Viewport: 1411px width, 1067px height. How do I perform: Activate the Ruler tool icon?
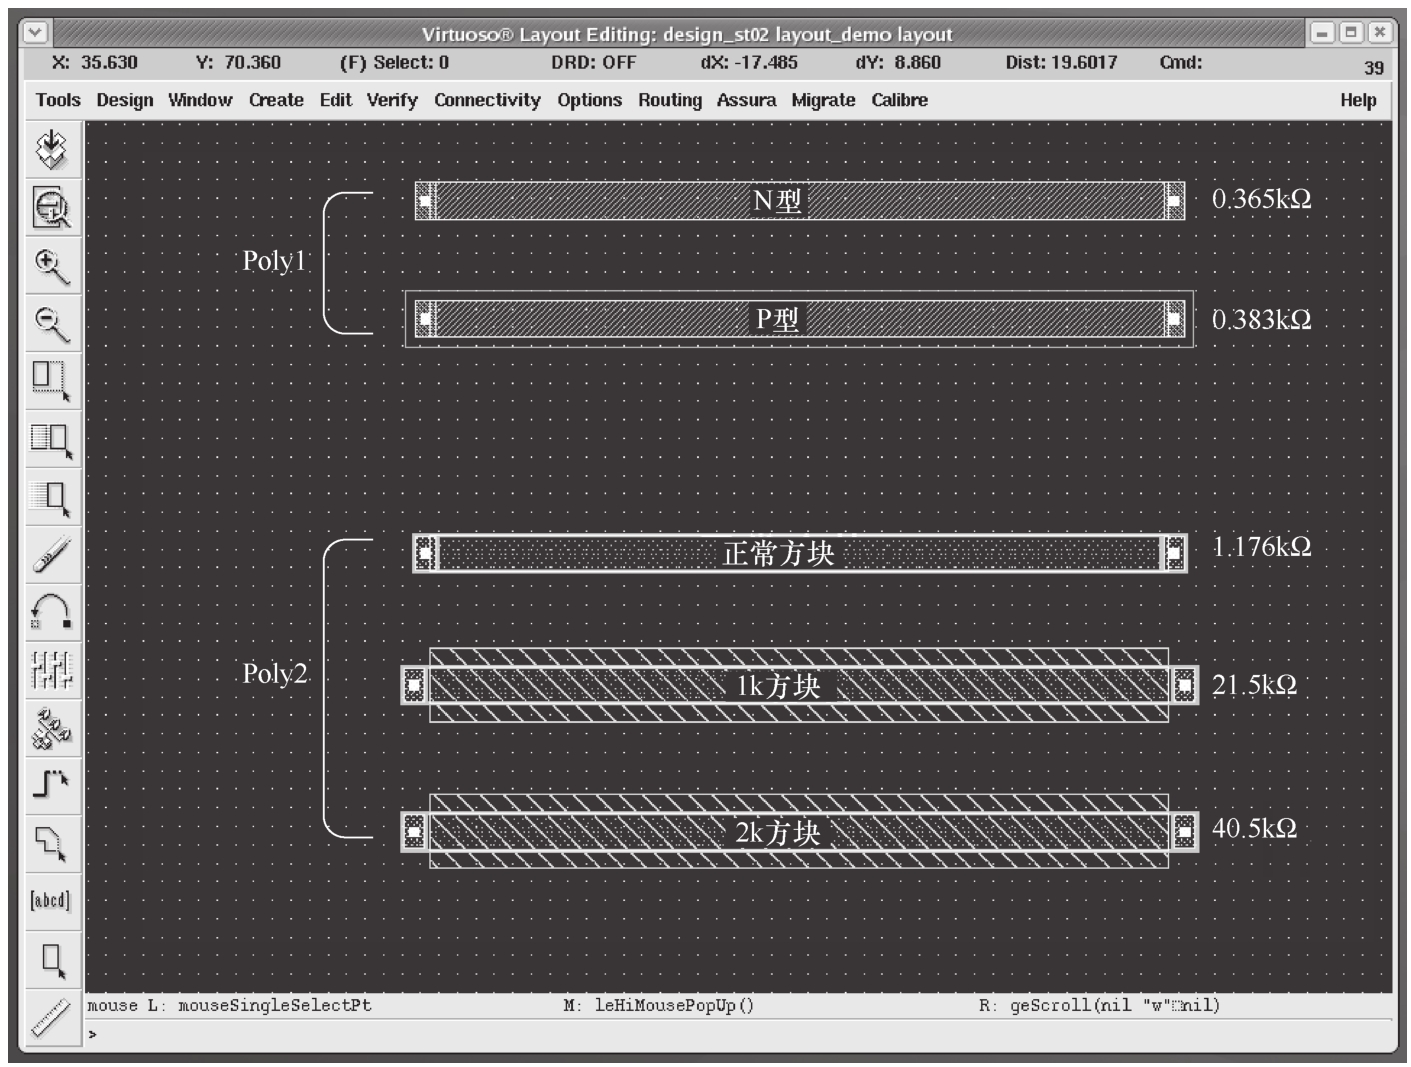52,1018
